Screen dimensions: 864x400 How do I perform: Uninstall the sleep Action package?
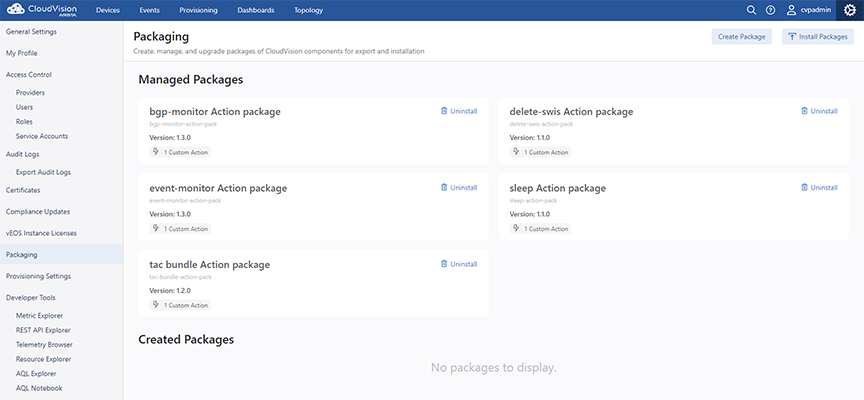[819, 188]
